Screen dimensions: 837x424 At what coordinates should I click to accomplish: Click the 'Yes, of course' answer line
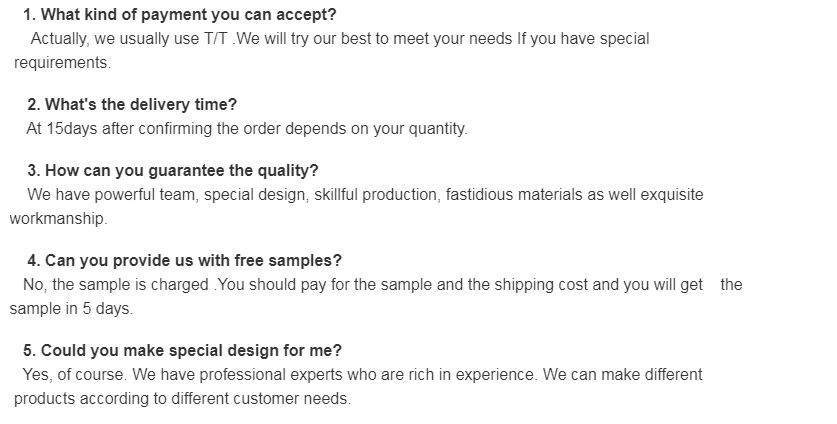[362, 374]
